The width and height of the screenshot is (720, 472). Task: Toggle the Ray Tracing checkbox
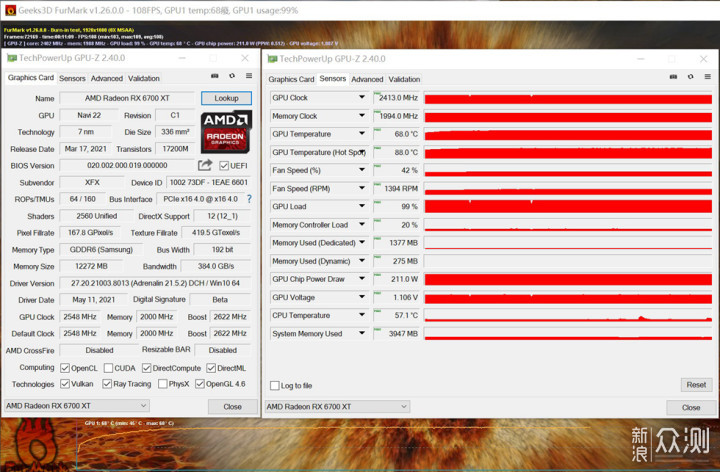pyautogui.click(x=107, y=384)
